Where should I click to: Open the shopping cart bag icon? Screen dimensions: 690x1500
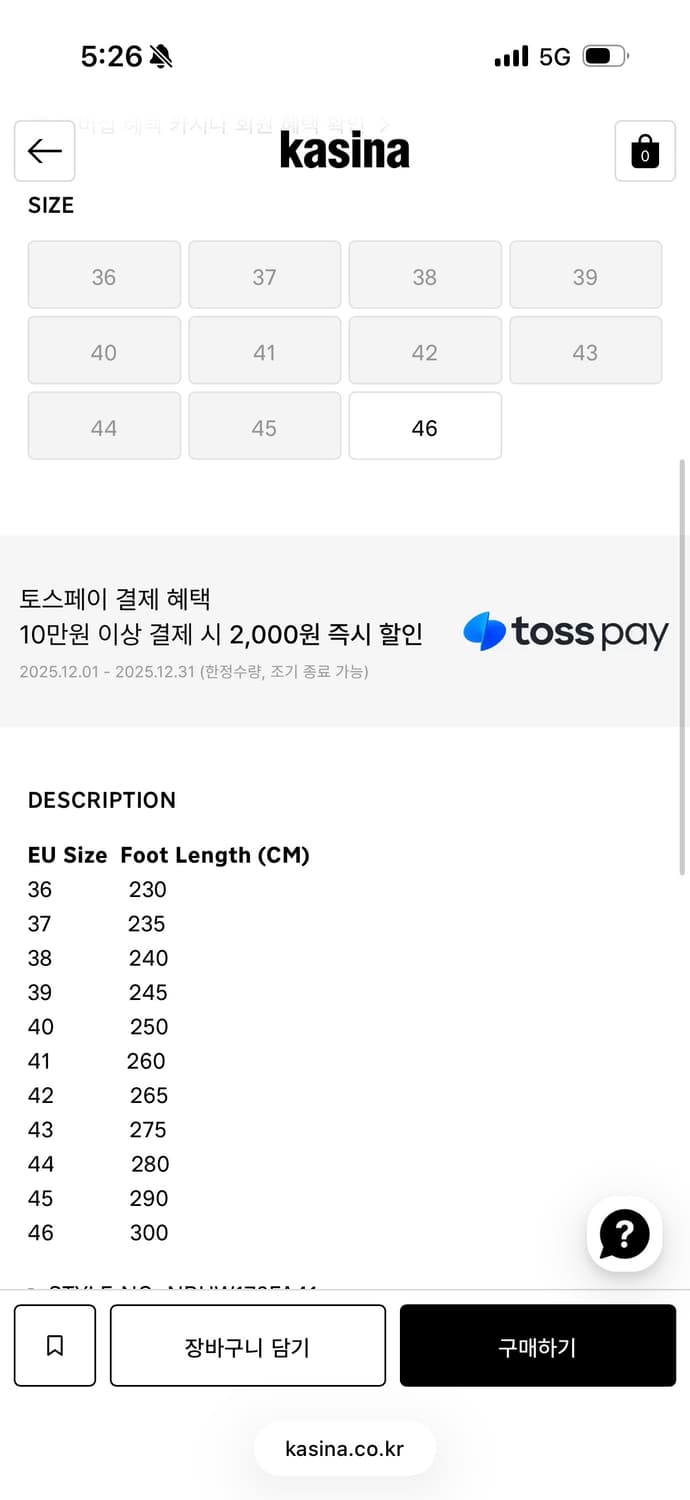(x=645, y=152)
